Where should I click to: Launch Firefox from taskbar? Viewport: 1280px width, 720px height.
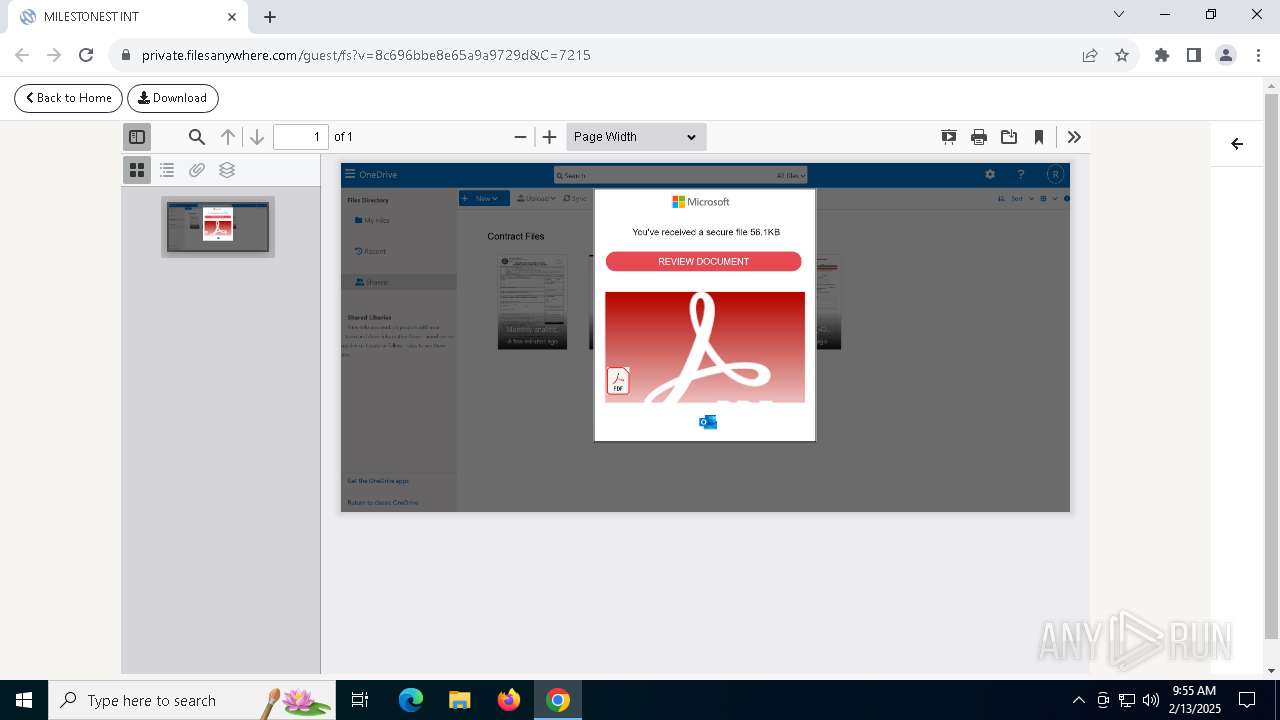point(509,700)
